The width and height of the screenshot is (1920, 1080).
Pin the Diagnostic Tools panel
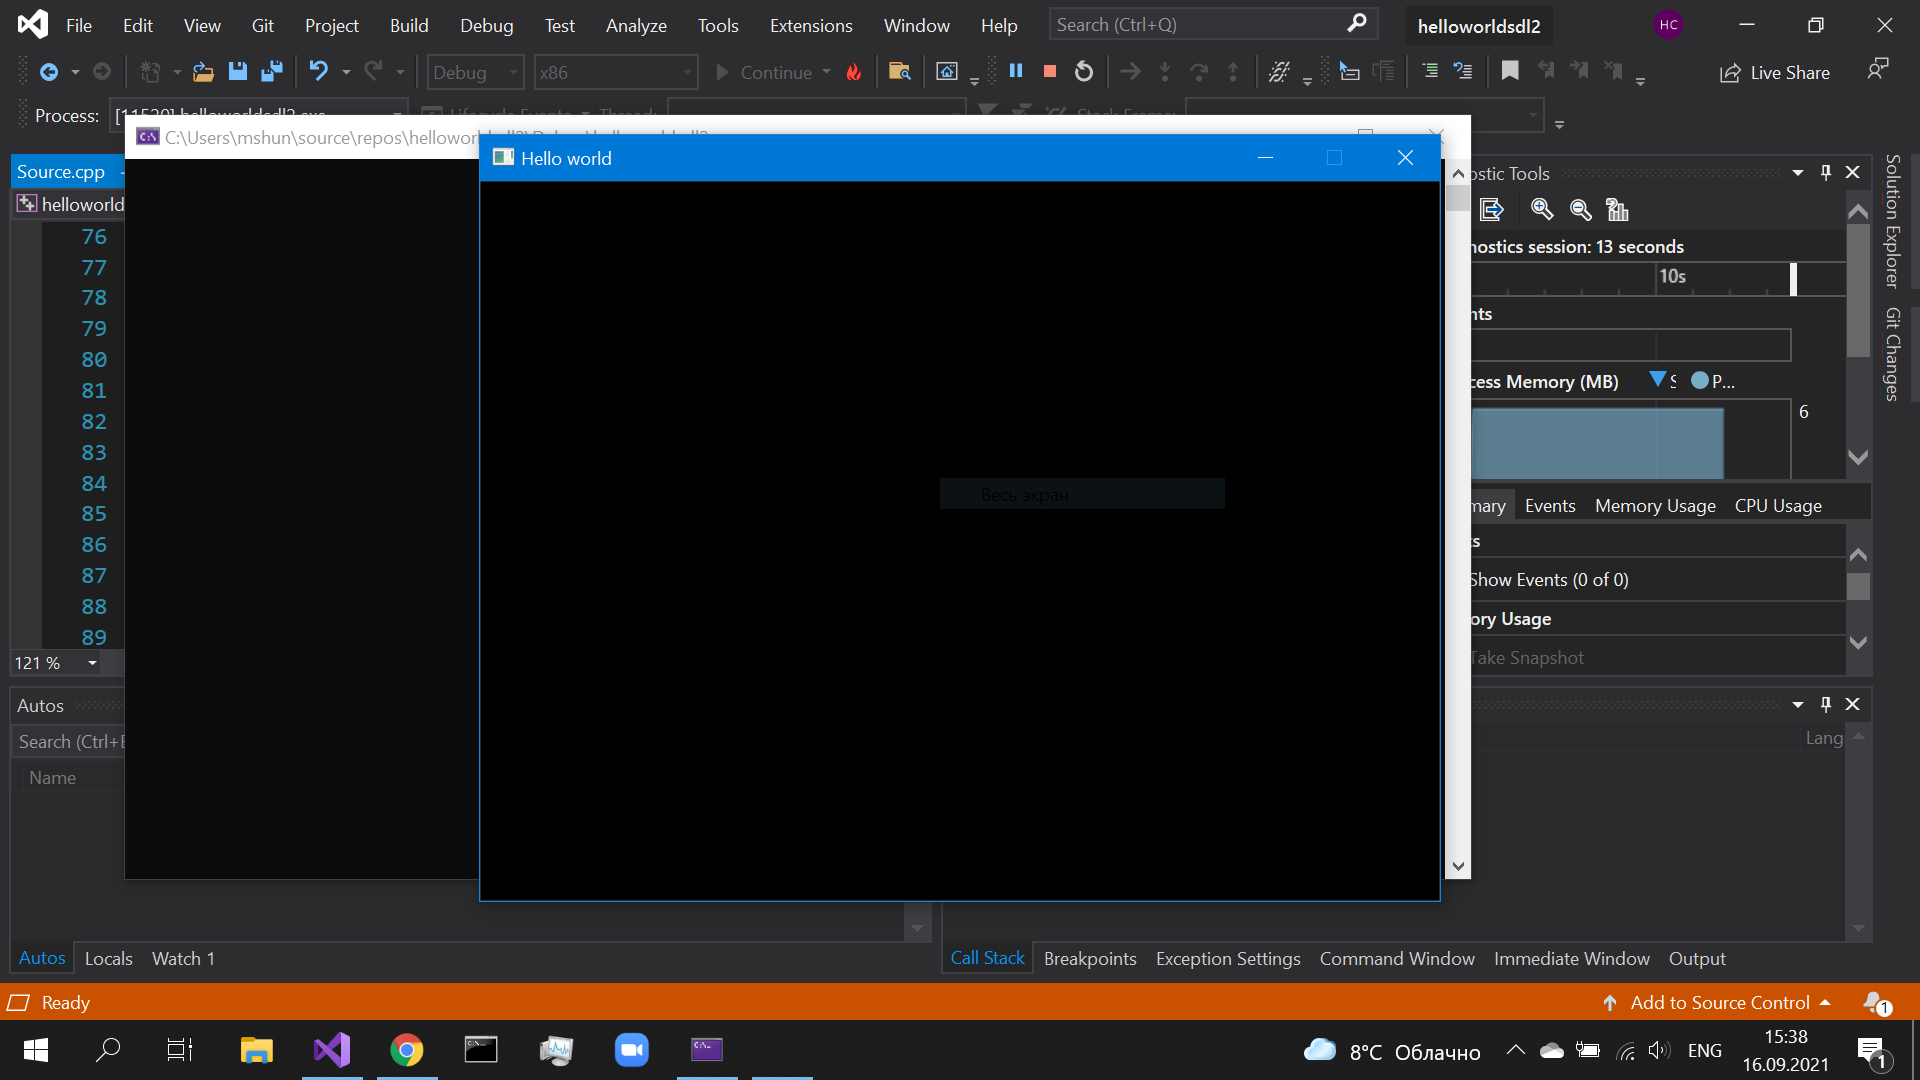coord(1826,173)
